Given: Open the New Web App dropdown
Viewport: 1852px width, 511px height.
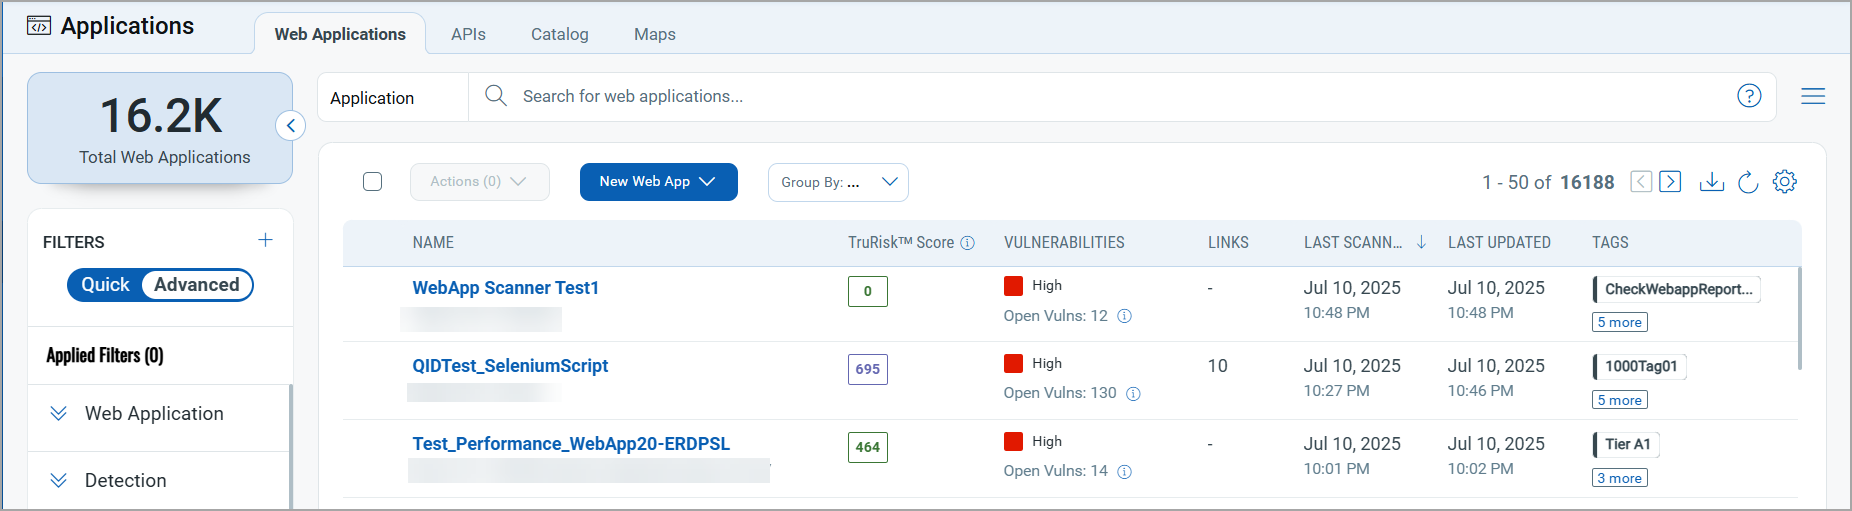Looking at the screenshot, I should [658, 182].
